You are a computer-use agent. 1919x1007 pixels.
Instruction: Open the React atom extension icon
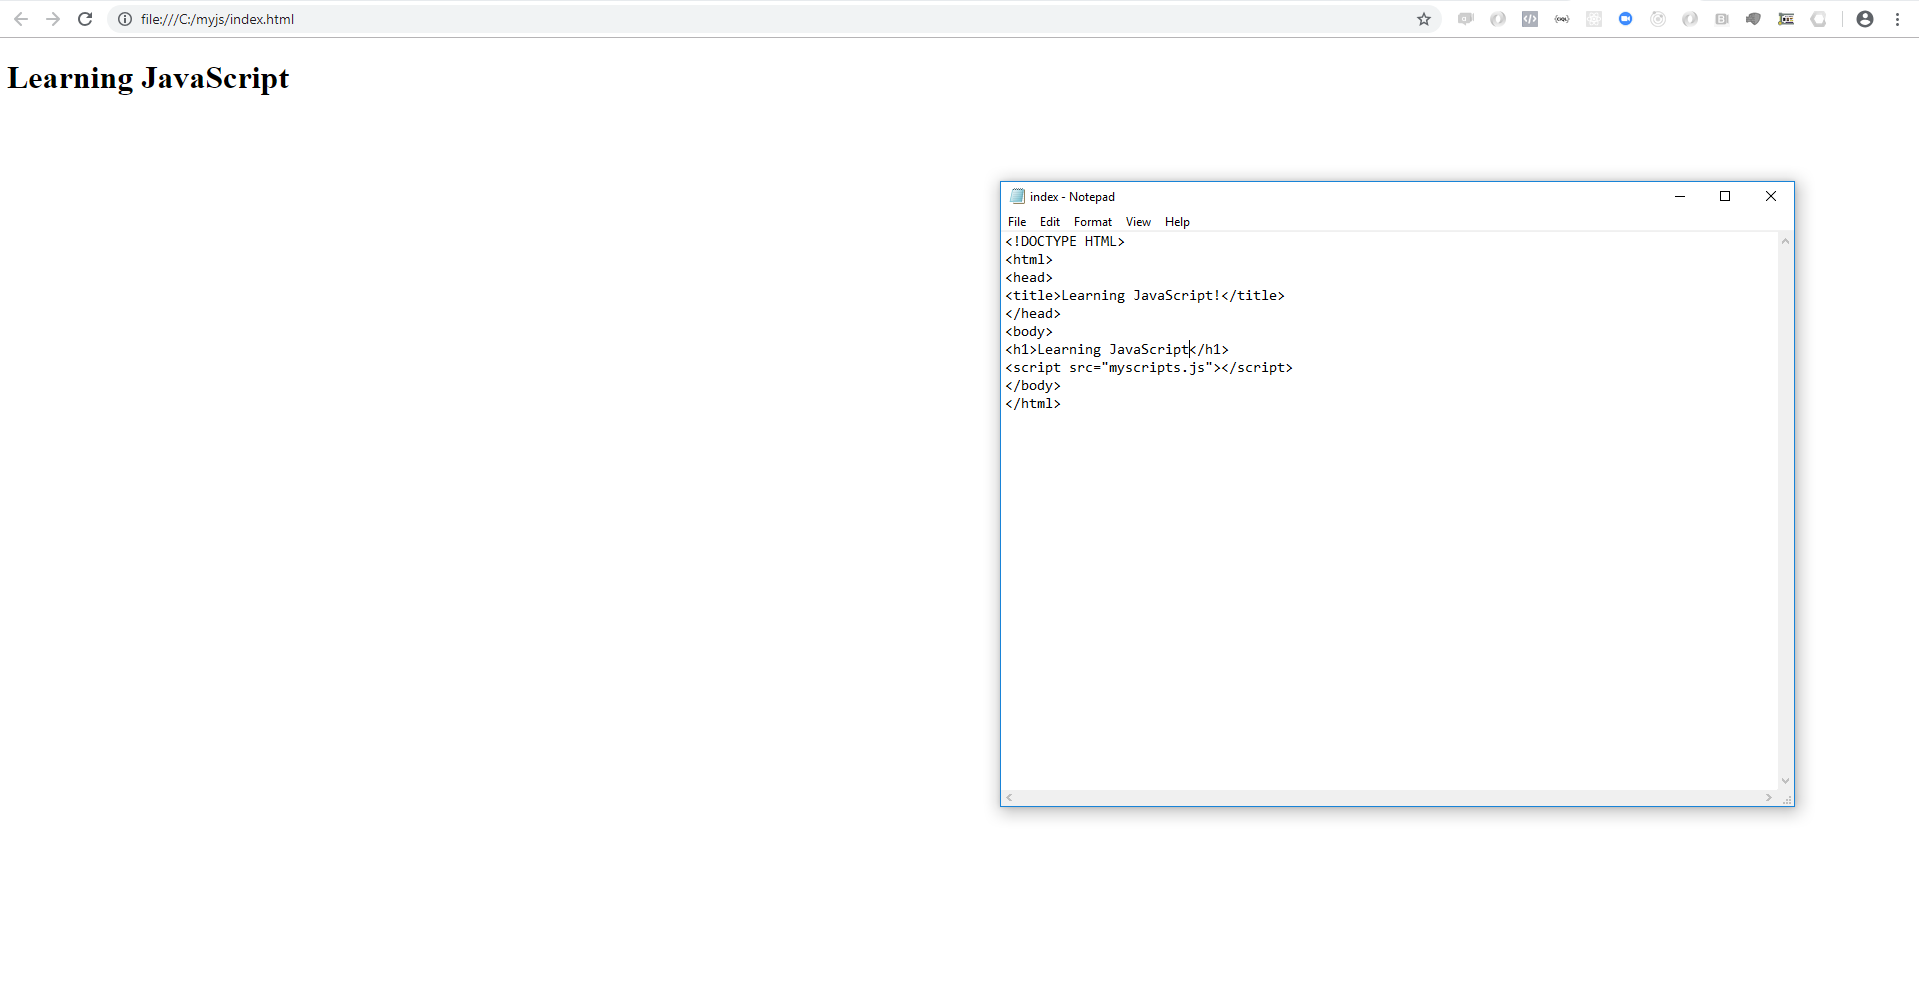pos(1594,19)
